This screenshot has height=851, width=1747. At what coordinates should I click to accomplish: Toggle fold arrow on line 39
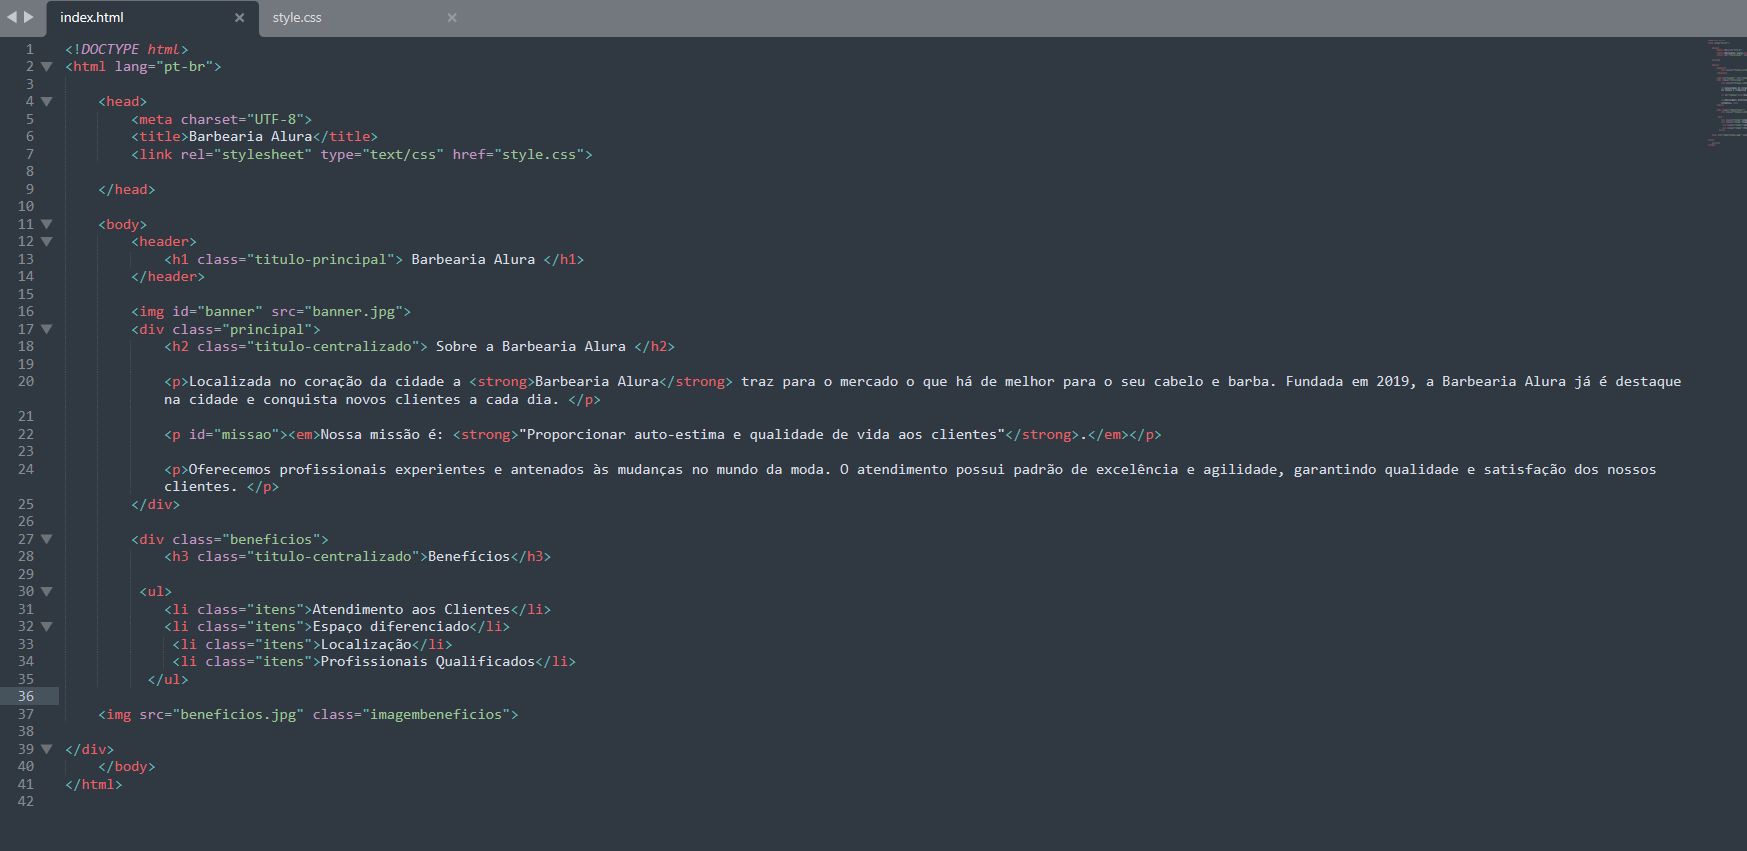click(x=46, y=749)
